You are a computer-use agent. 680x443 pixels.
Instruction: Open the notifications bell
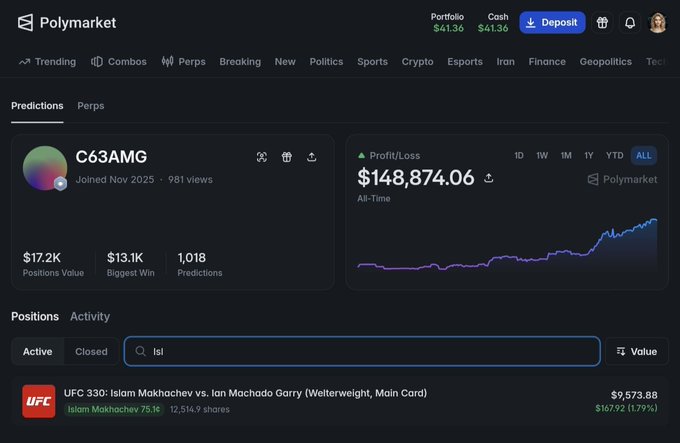tap(630, 23)
